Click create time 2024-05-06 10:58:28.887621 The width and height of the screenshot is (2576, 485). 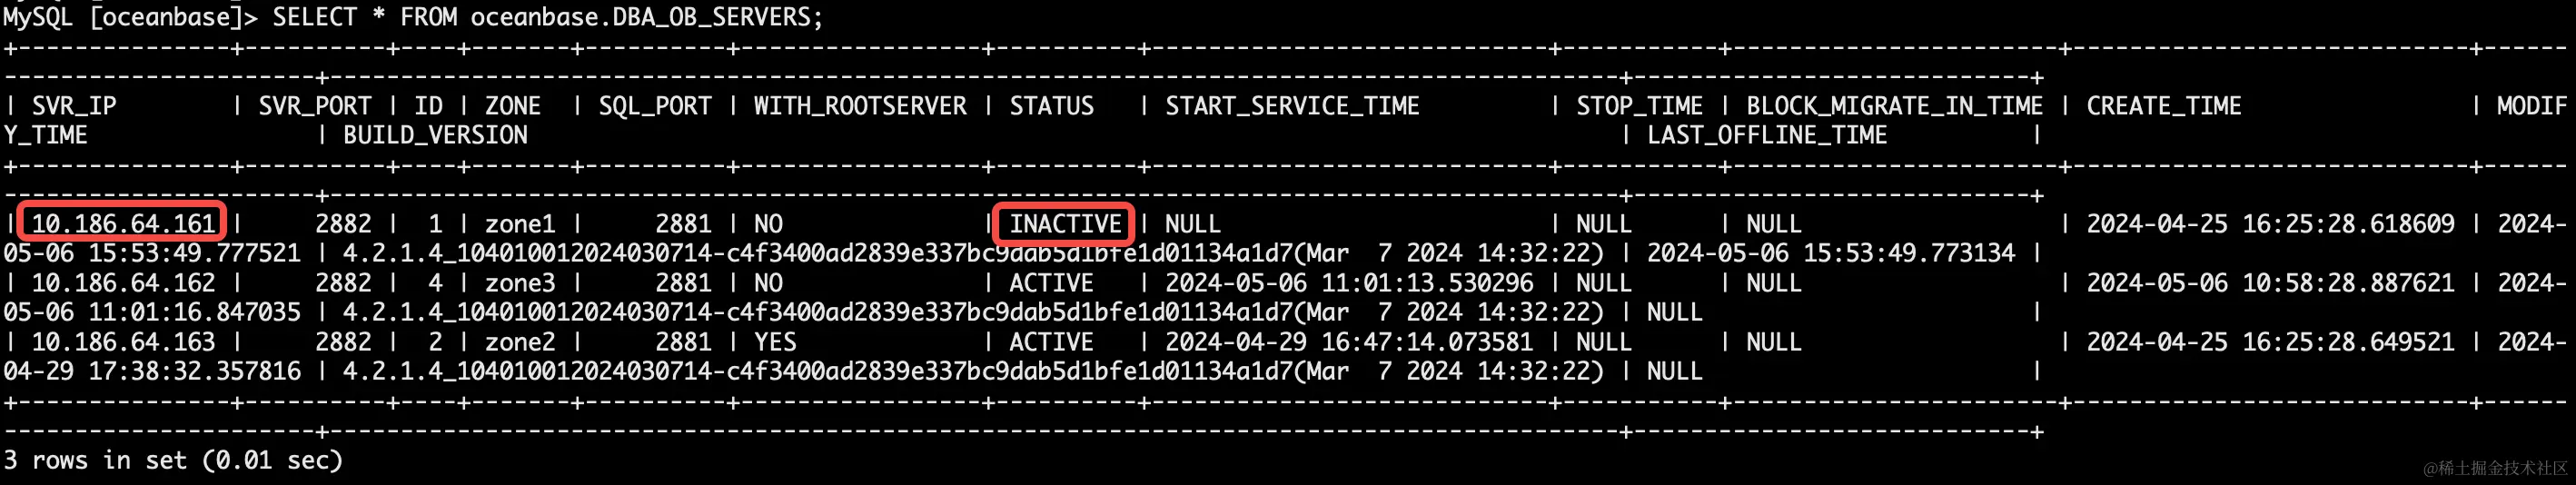point(2270,283)
